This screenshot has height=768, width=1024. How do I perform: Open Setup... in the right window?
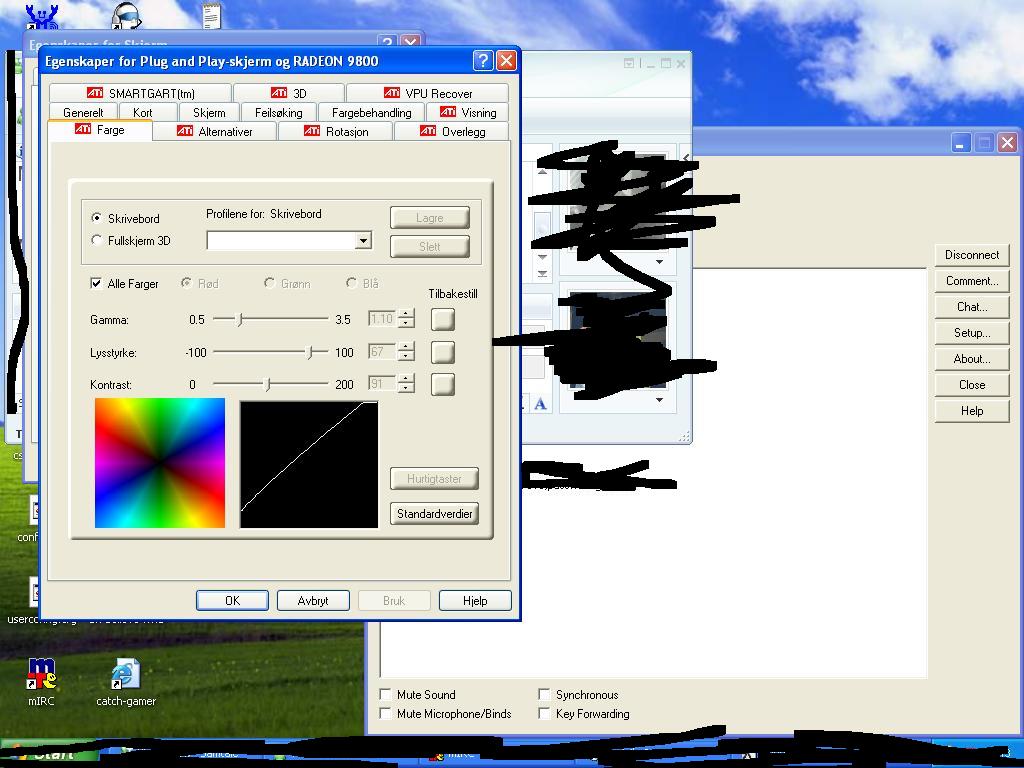tap(972, 332)
